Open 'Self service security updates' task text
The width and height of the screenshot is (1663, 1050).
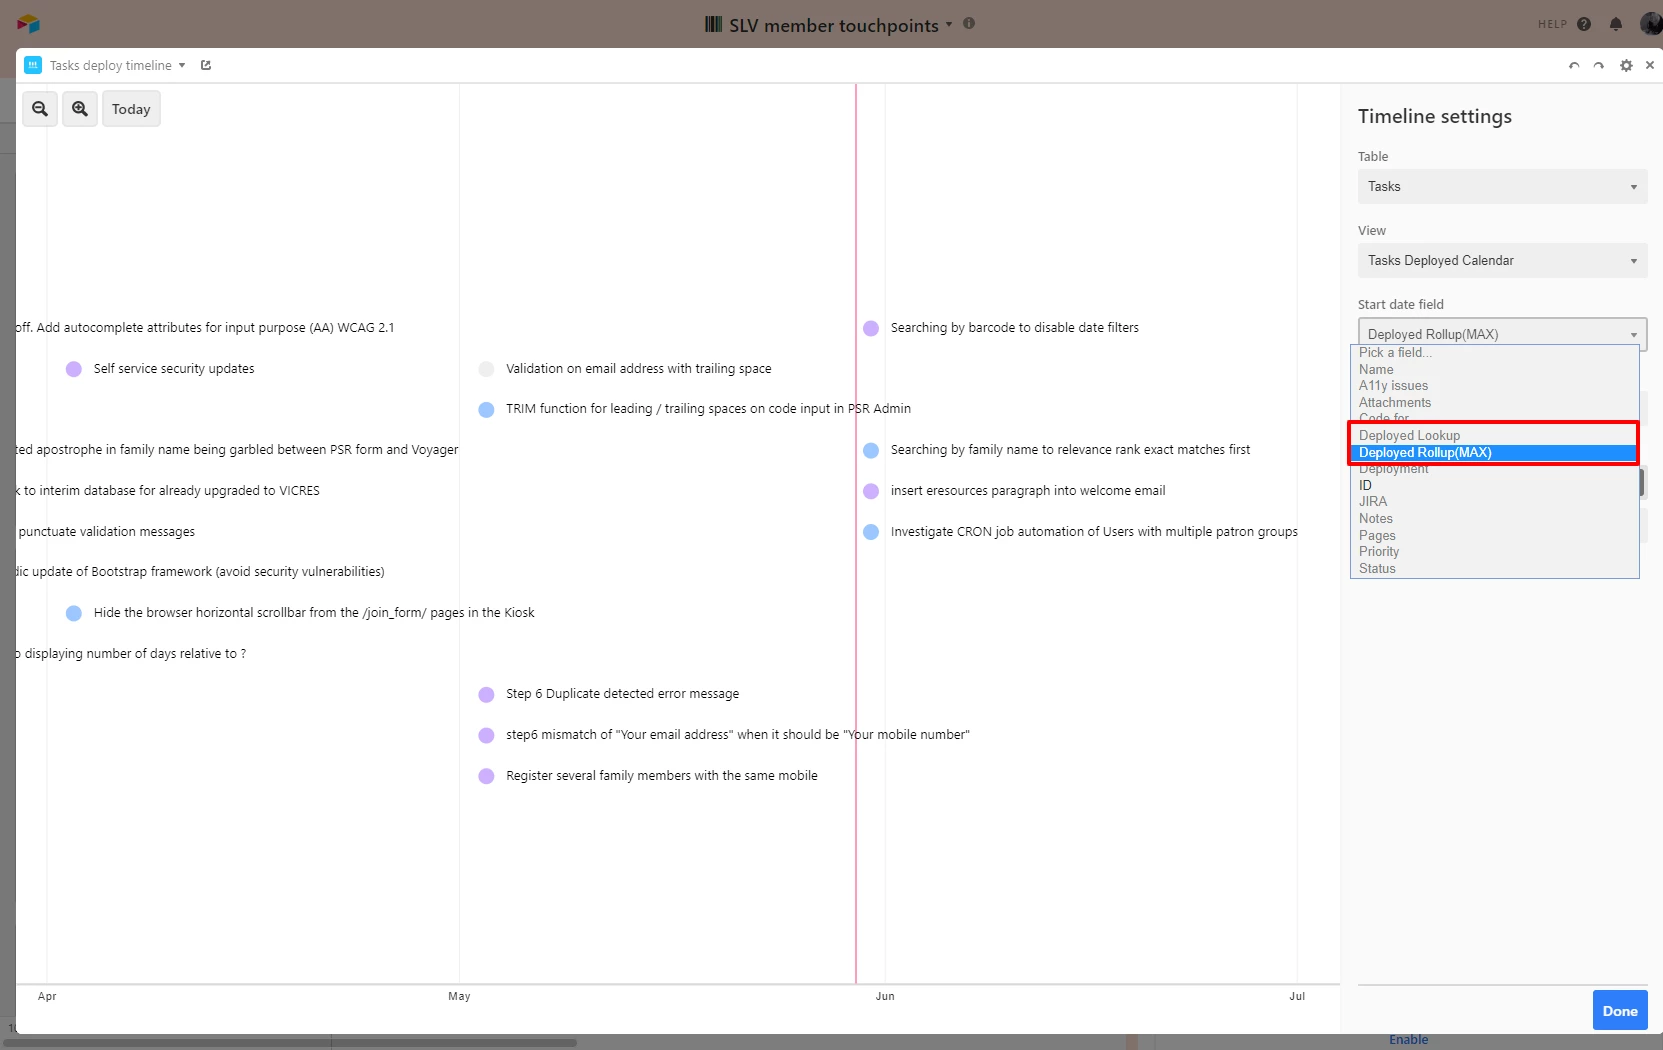pyautogui.click(x=174, y=369)
